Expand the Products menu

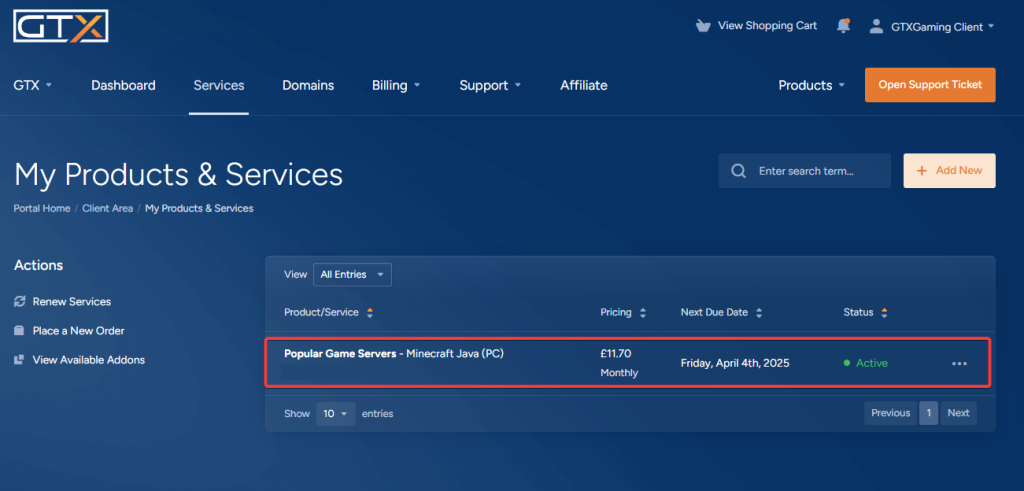(812, 86)
